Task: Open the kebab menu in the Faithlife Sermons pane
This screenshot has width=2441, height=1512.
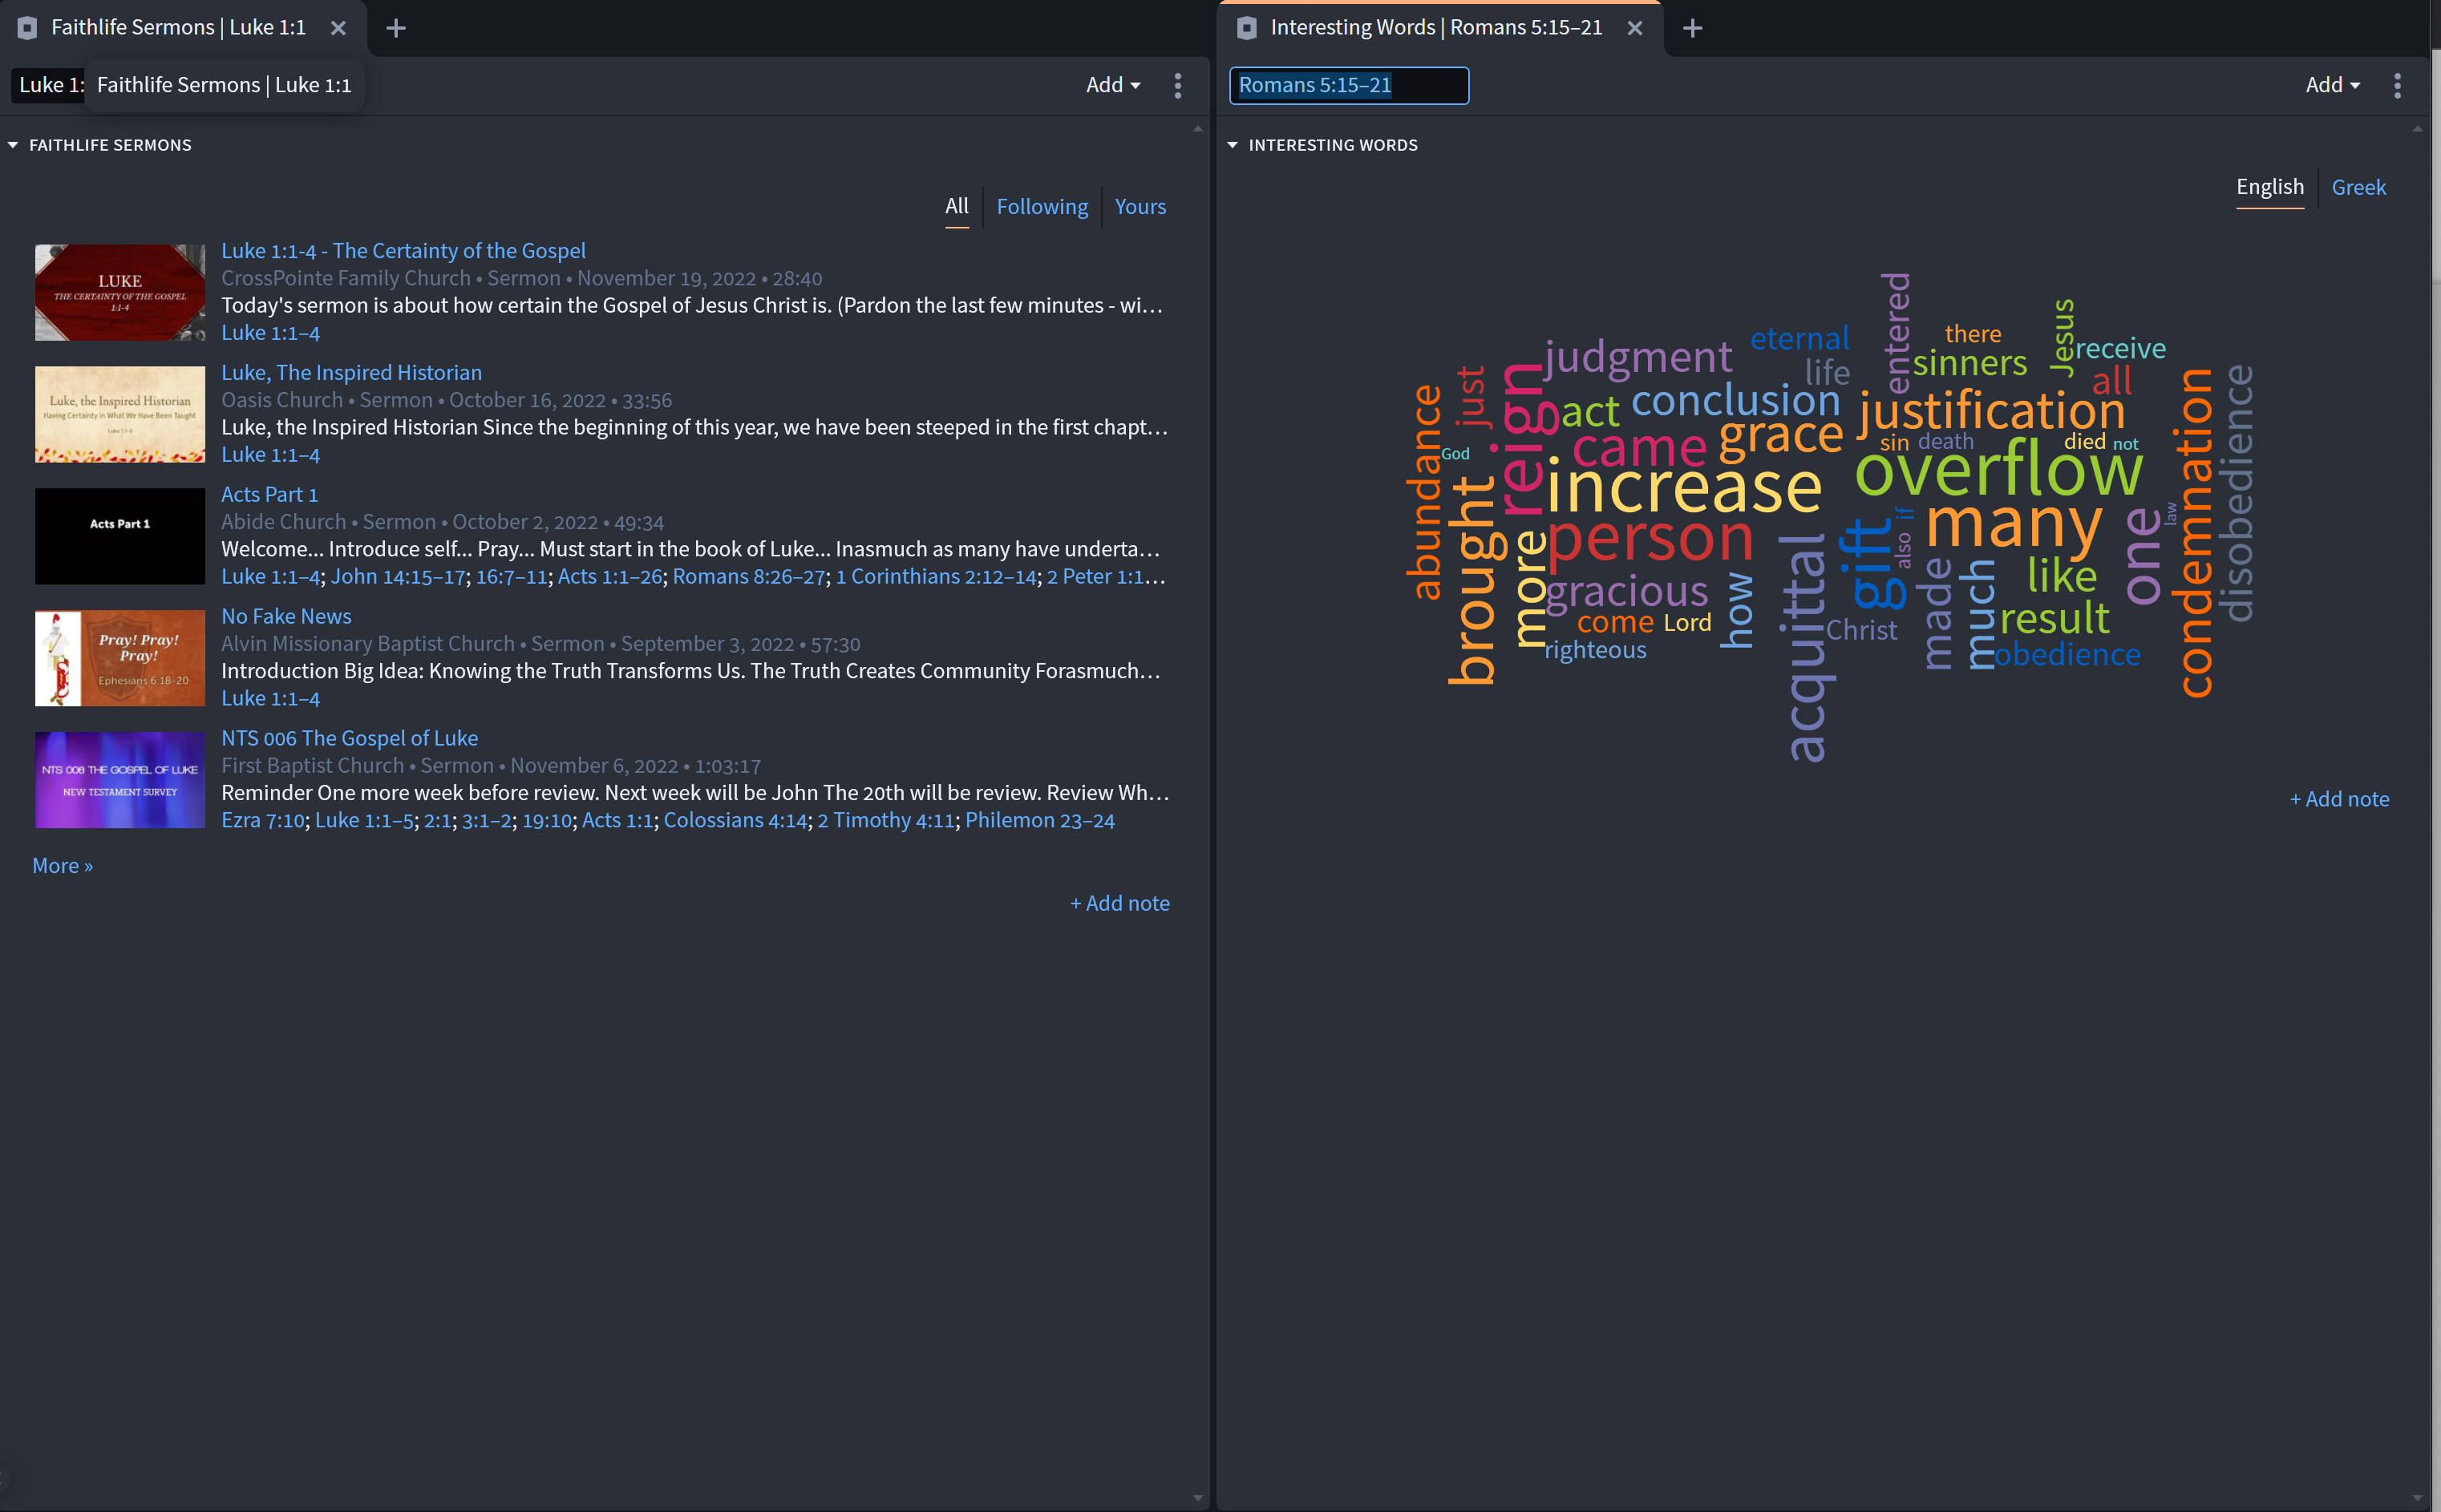Action: coord(1178,85)
